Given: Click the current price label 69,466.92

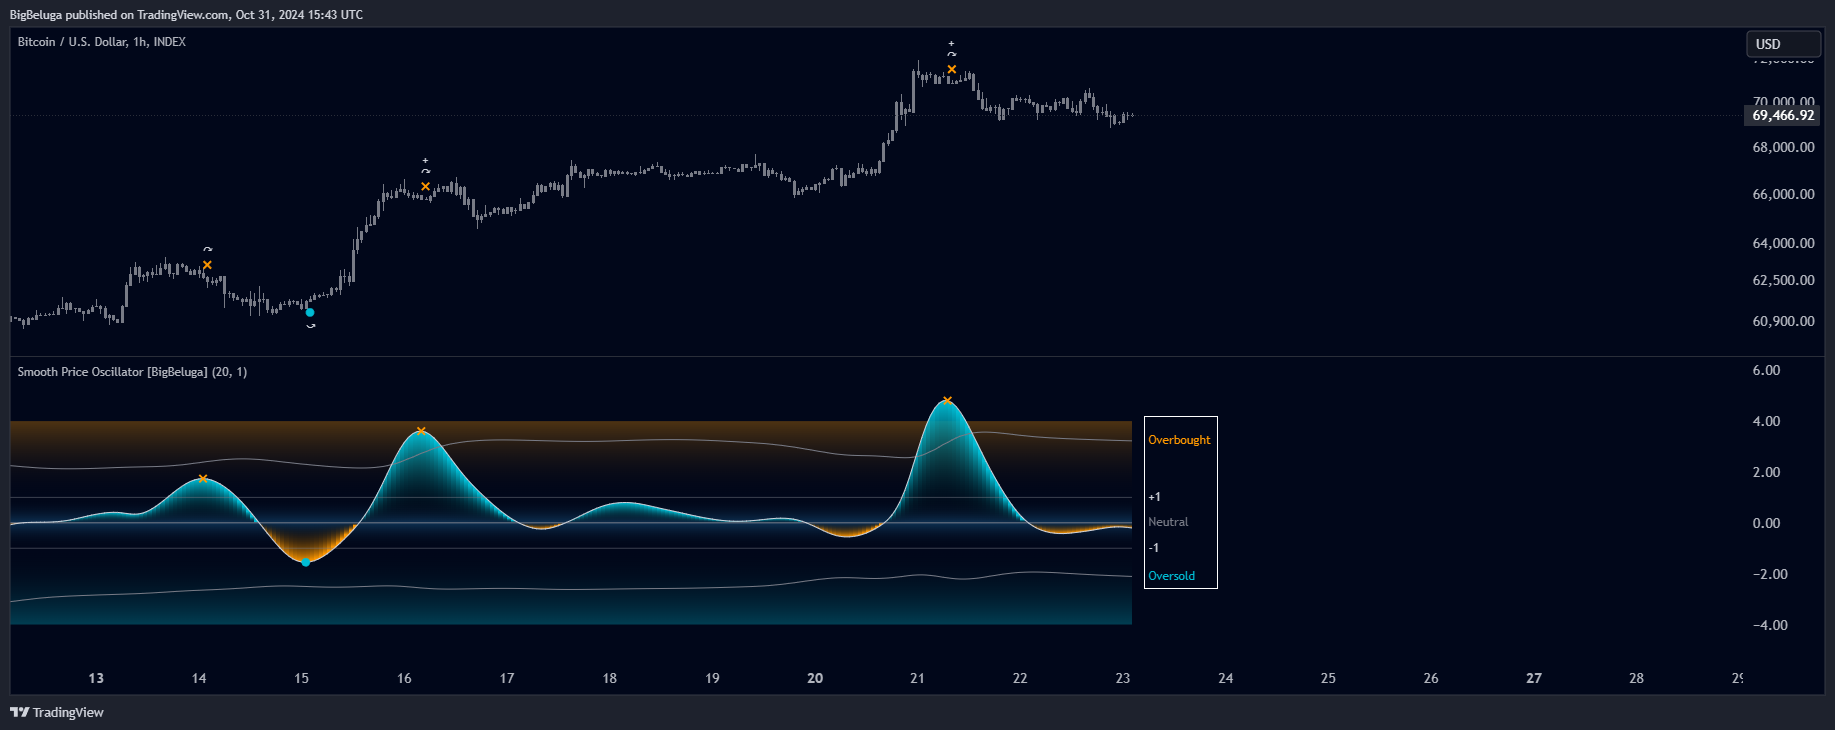Looking at the screenshot, I should coord(1783,116).
